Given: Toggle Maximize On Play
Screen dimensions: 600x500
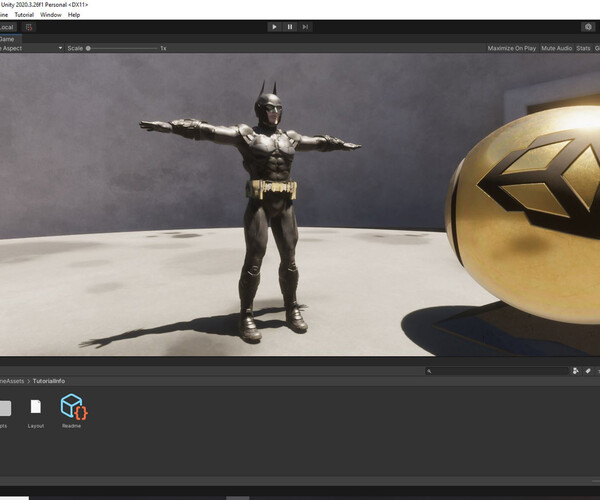Looking at the screenshot, I should click(x=512, y=48).
